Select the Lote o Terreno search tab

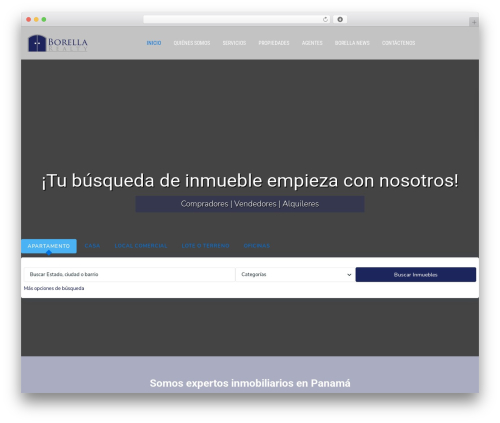(206, 246)
